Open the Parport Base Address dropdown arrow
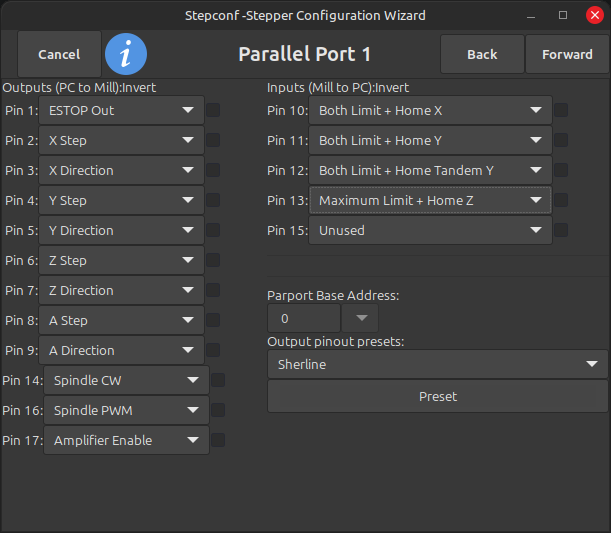Viewport: 611px width, 533px height. point(360,318)
